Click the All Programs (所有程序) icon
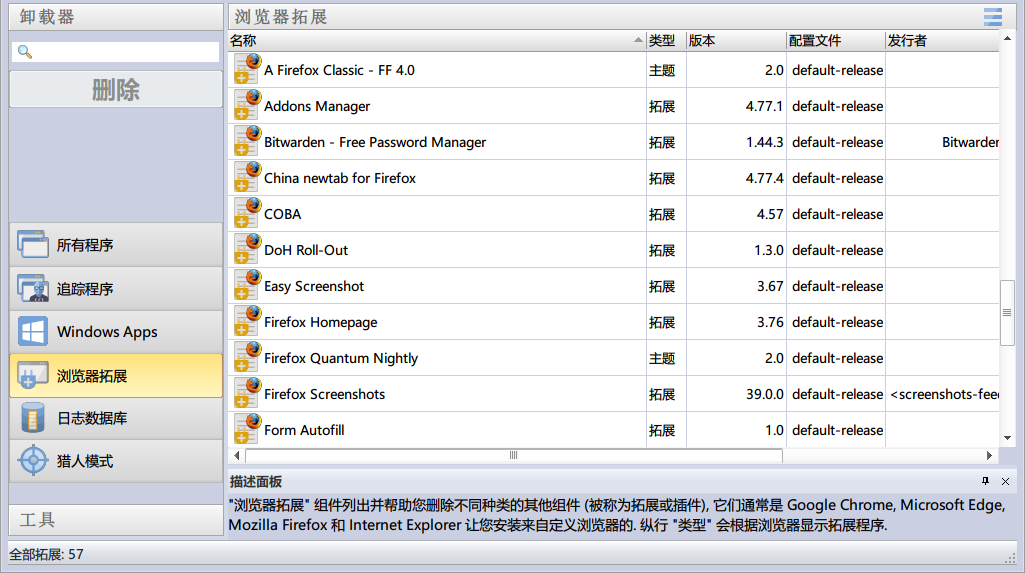 33,244
